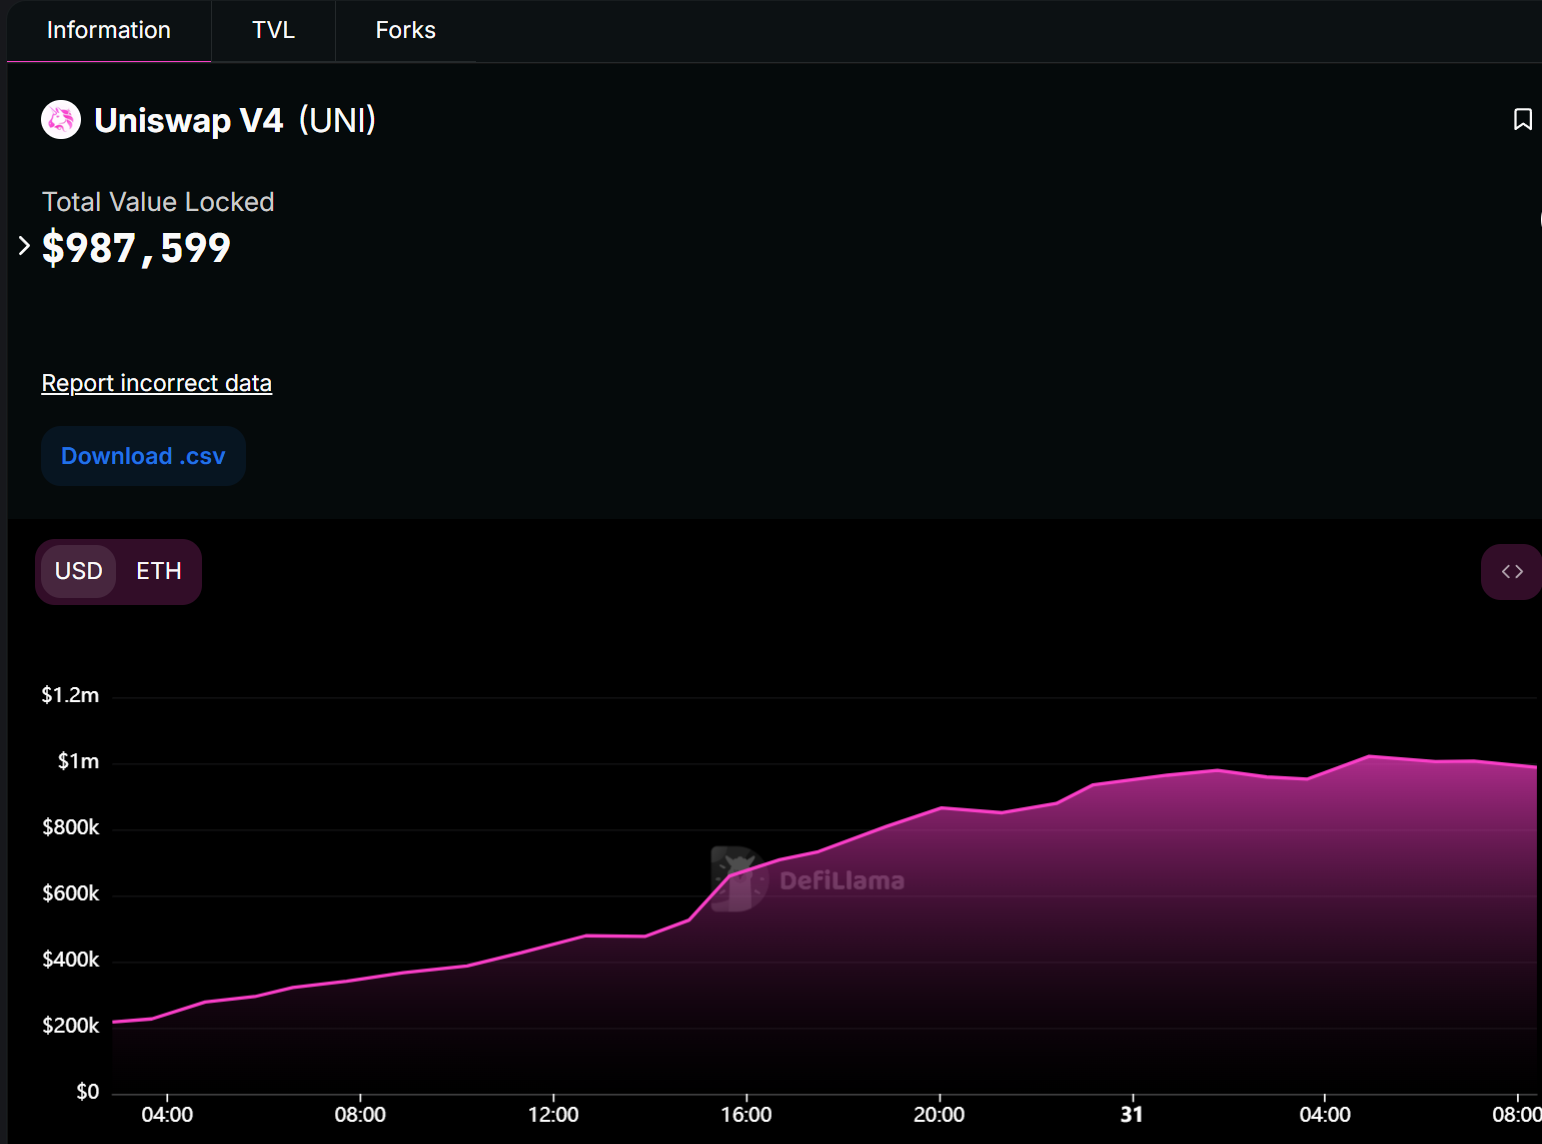The width and height of the screenshot is (1542, 1144).
Task: Select the 20:00 tick on the x-axis
Action: 939,1114
